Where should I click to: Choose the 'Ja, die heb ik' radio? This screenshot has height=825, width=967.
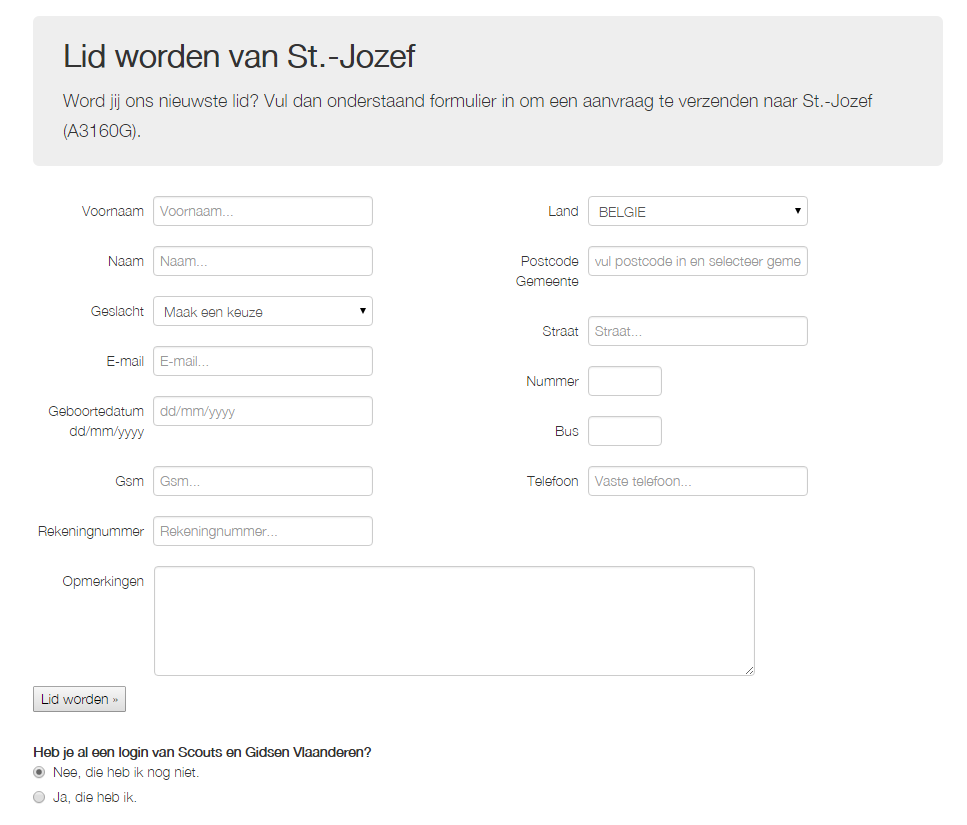pyautogui.click(x=39, y=797)
